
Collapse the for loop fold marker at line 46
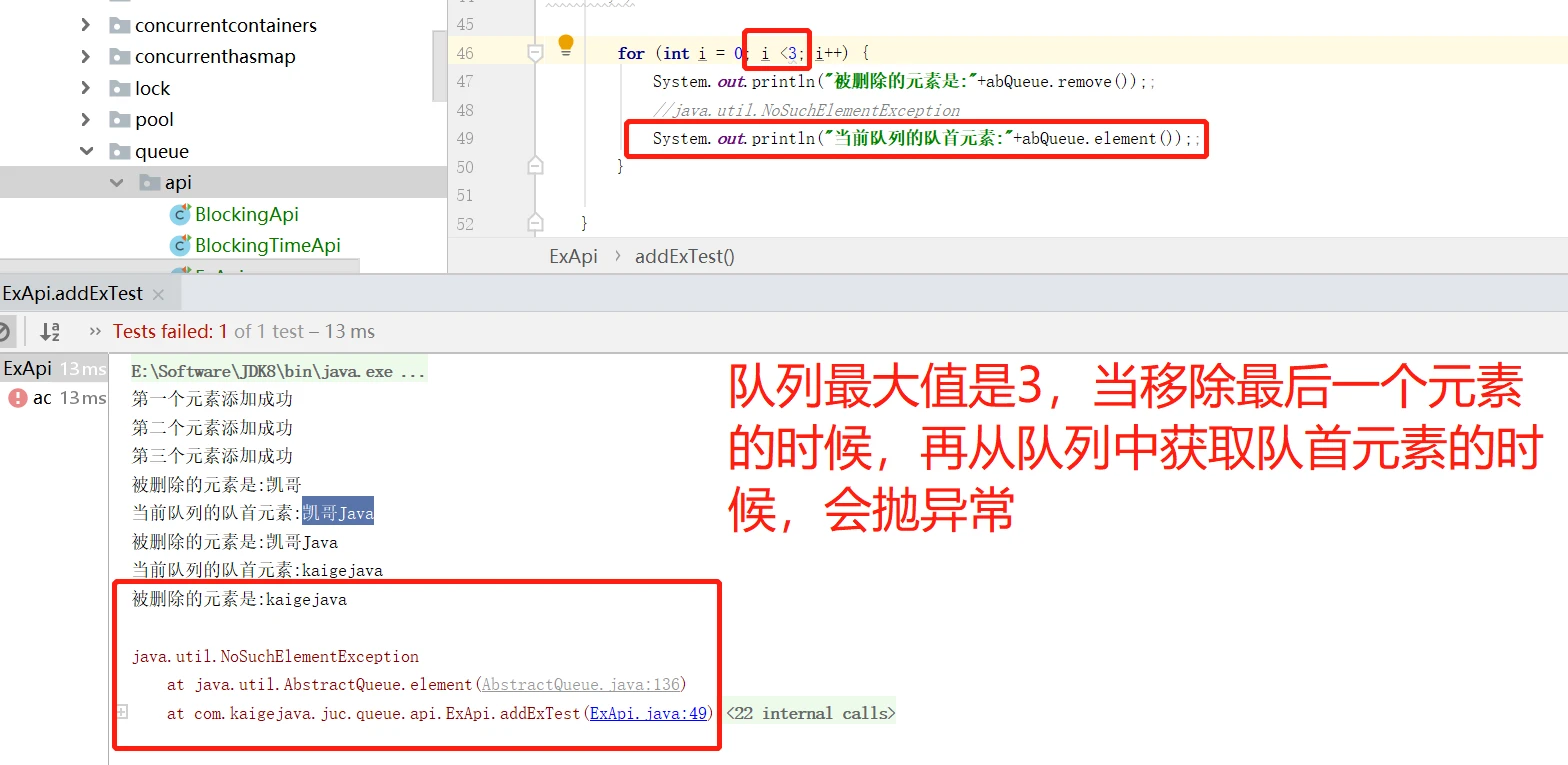point(535,53)
